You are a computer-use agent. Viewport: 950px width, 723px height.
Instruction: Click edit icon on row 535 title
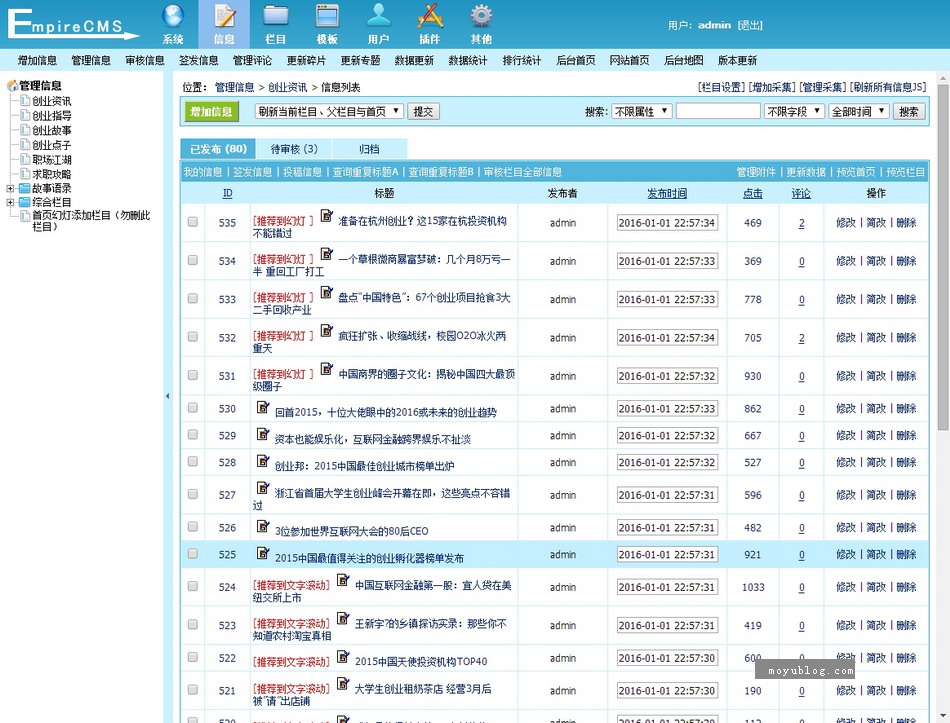(327, 216)
